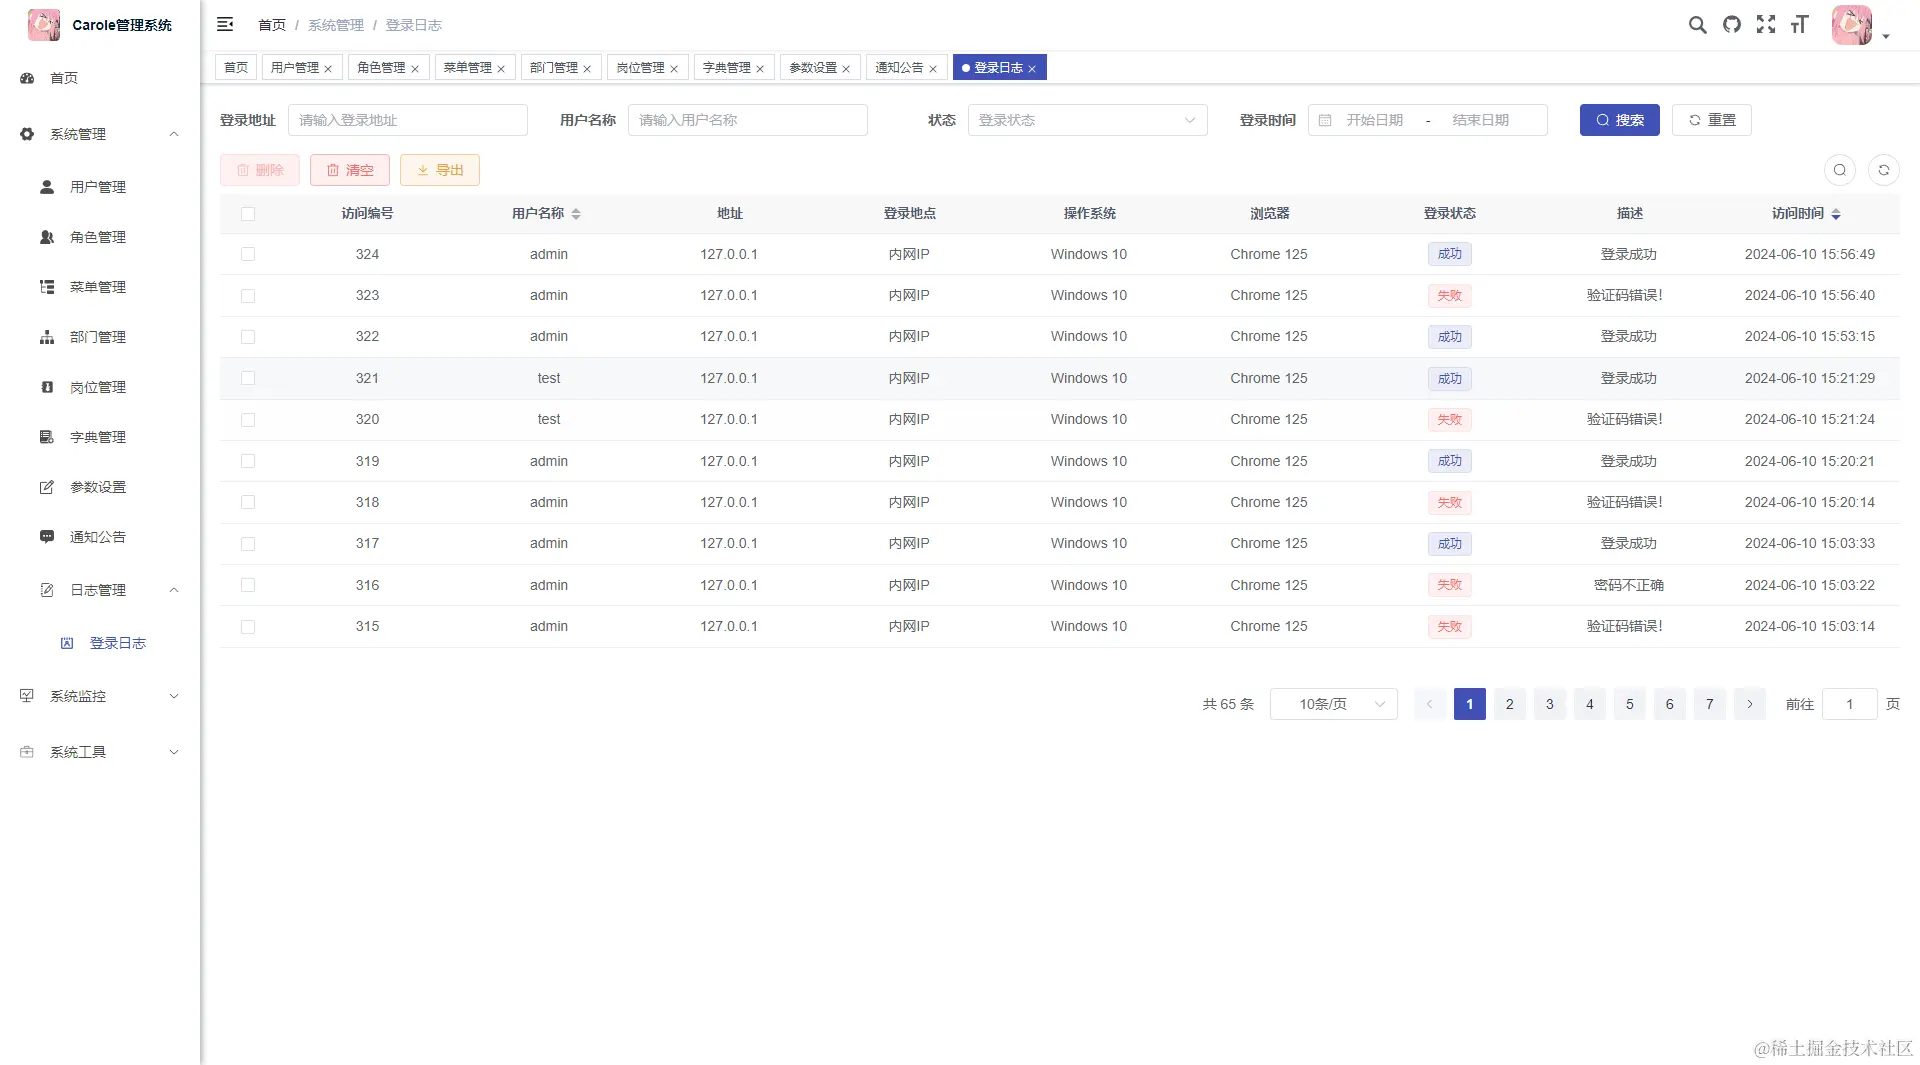This screenshot has width=1920, height=1065.
Task: Check the row 322 checkbox
Action: (248, 337)
